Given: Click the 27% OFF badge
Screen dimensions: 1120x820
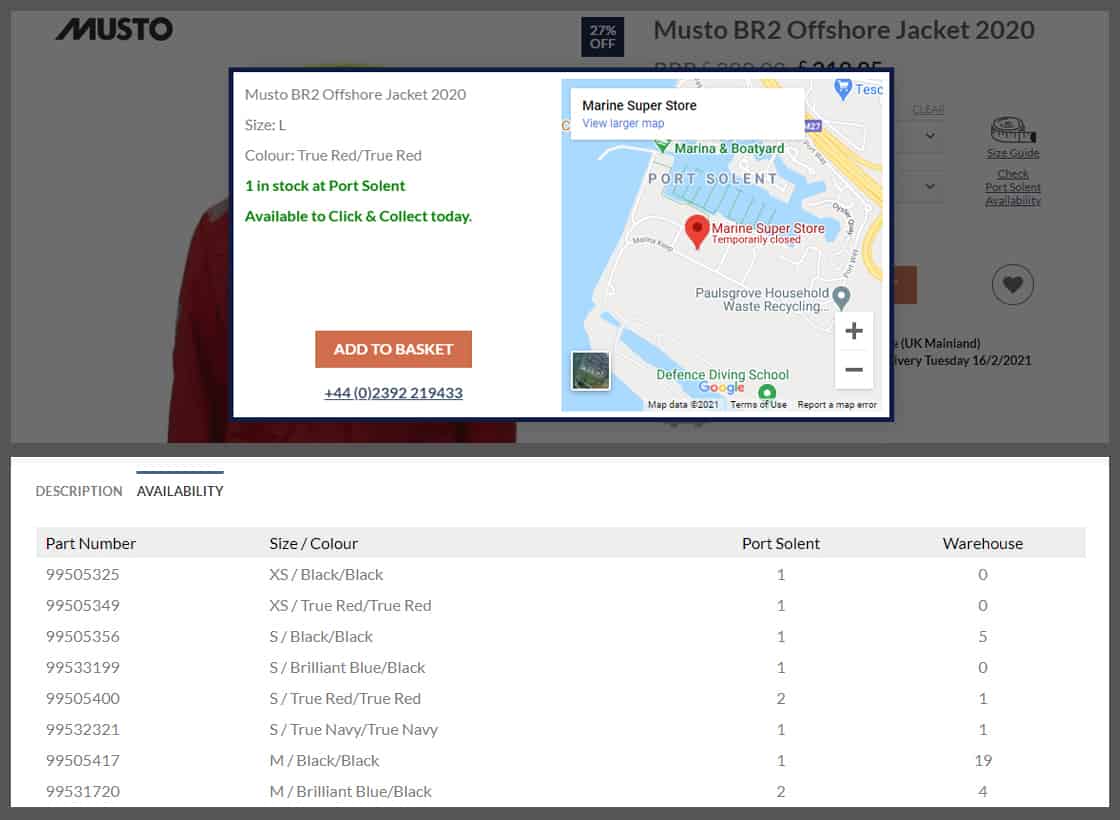Looking at the screenshot, I should 602,36.
